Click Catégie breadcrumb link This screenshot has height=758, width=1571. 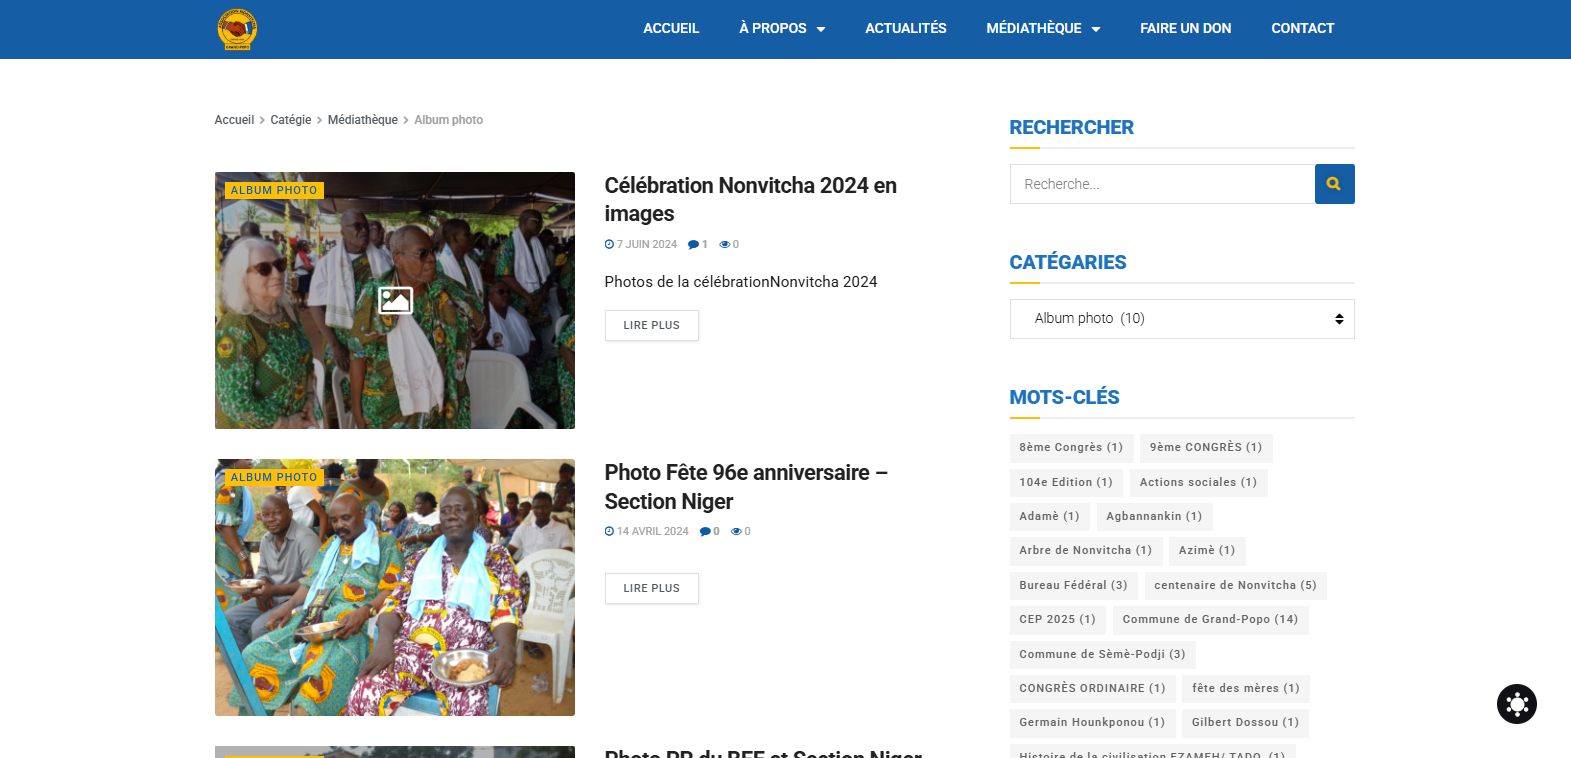click(291, 120)
